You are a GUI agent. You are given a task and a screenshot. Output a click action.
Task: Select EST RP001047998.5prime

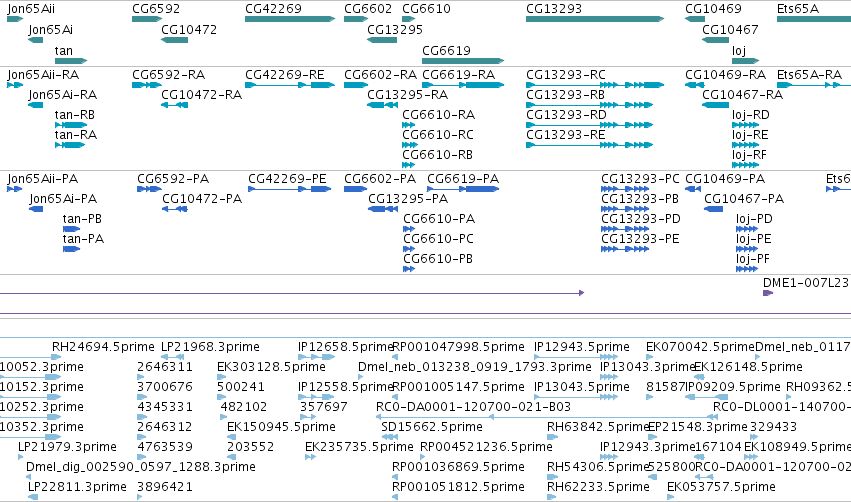458,347
